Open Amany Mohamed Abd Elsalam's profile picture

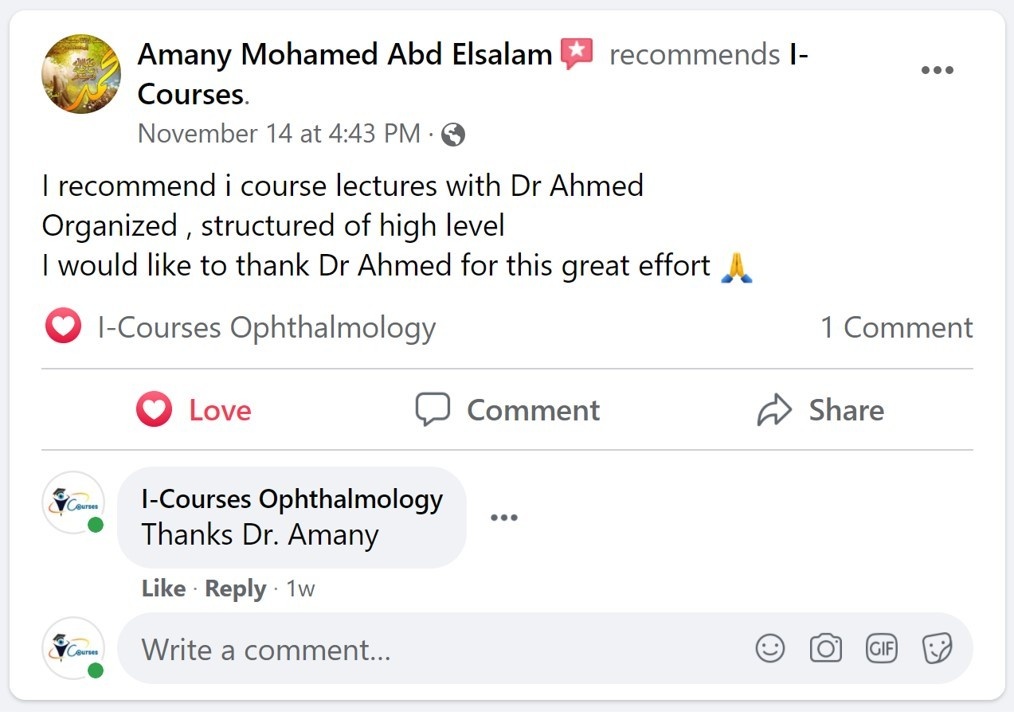(x=81, y=74)
